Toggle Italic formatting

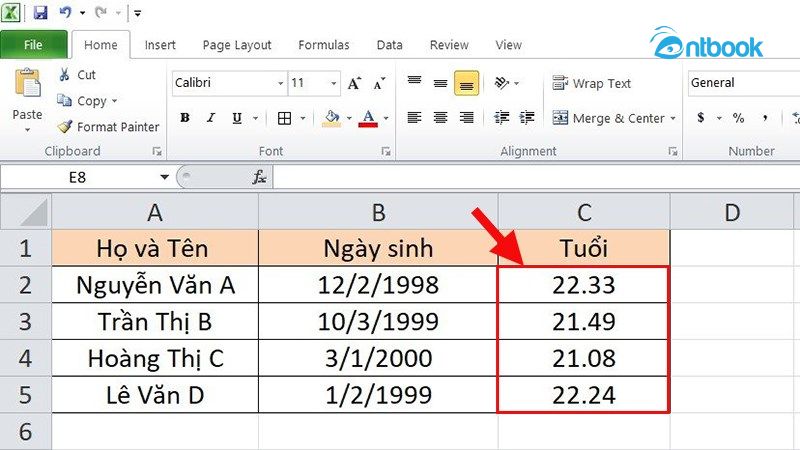(211, 118)
